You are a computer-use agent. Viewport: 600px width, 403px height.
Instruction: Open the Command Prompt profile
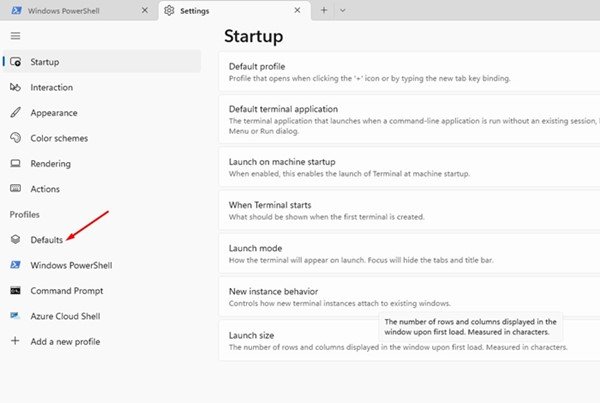(x=66, y=291)
